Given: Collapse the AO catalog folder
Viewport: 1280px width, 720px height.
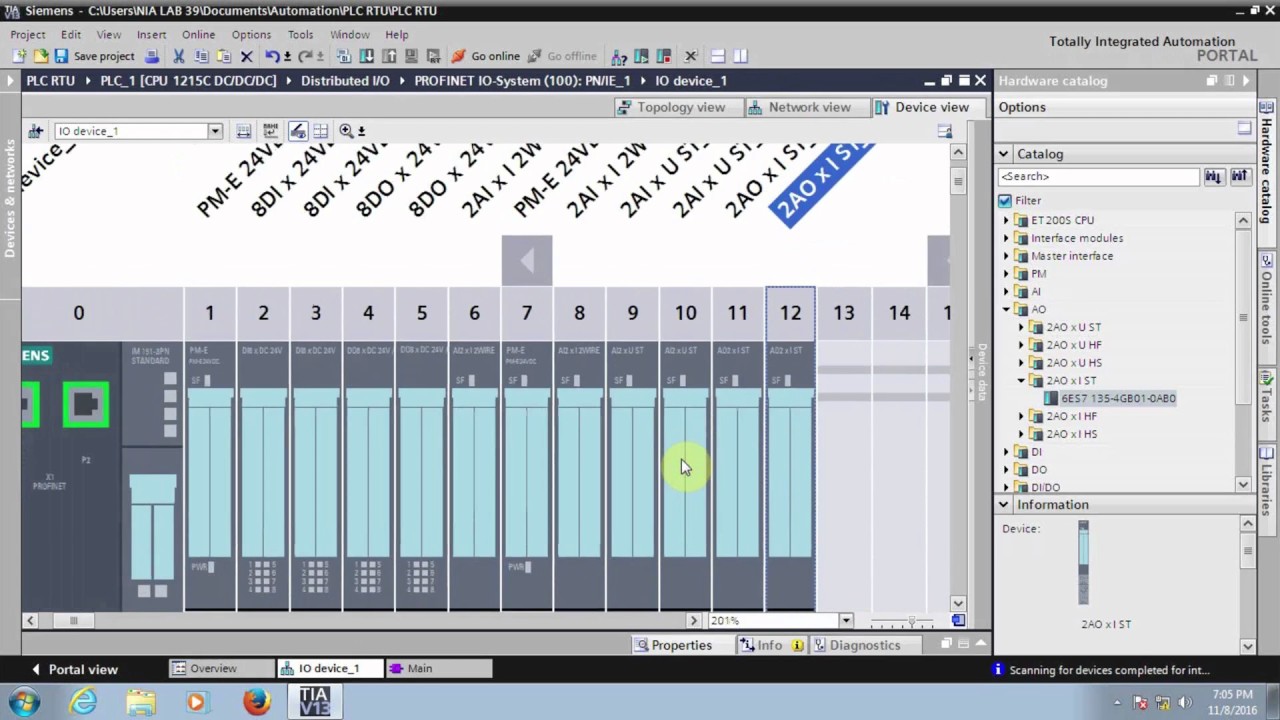Looking at the screenshot, I should [1007, 309].
